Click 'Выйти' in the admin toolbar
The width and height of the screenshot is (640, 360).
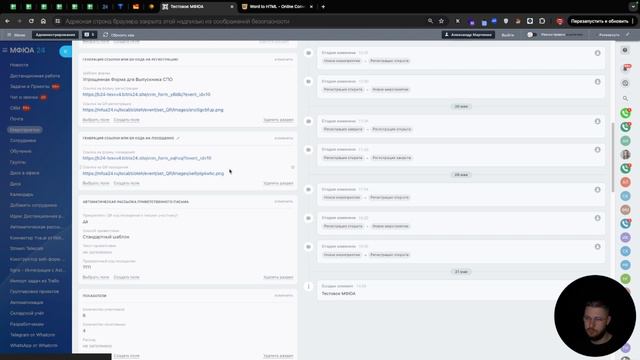508,35
